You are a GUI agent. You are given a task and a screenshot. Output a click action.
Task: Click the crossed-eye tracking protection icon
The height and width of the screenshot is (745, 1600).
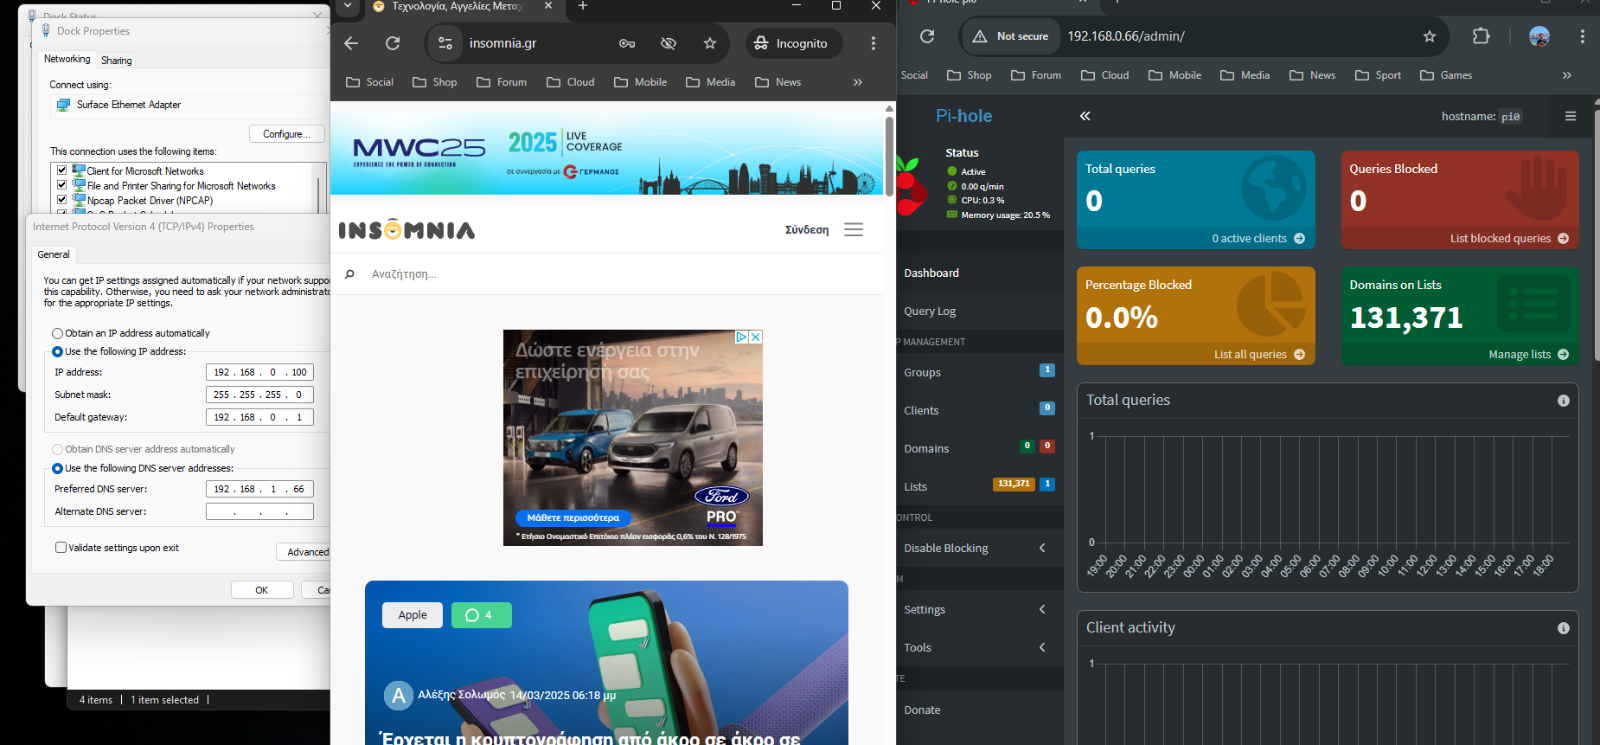click(668, 43)
